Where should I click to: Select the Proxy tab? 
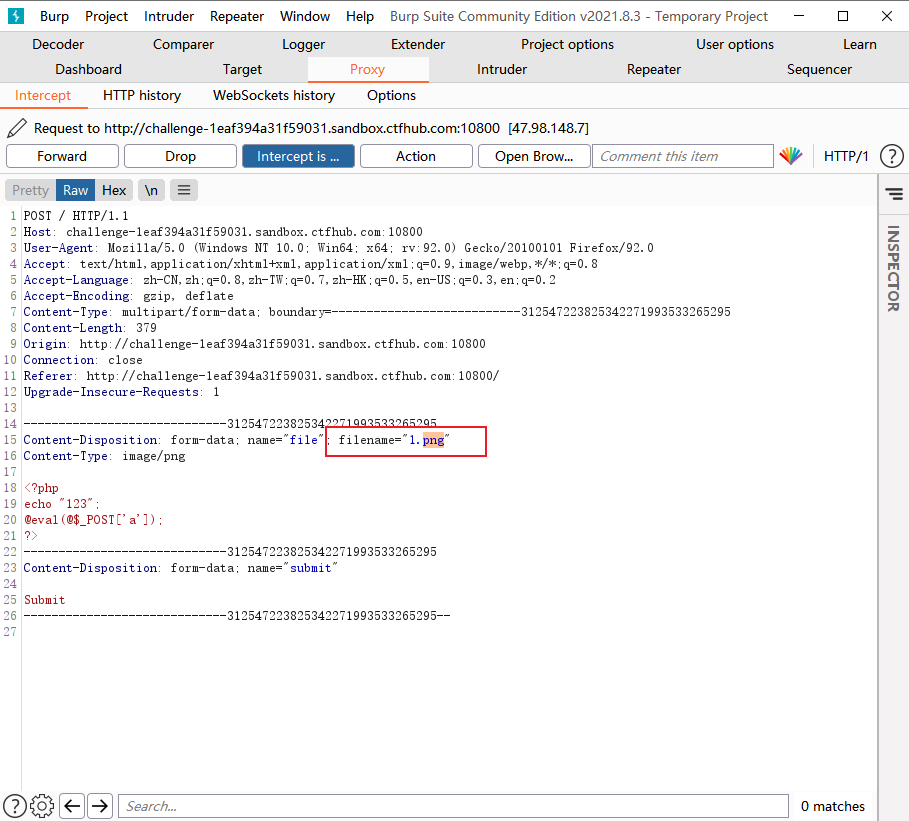(x=368, y=69)
